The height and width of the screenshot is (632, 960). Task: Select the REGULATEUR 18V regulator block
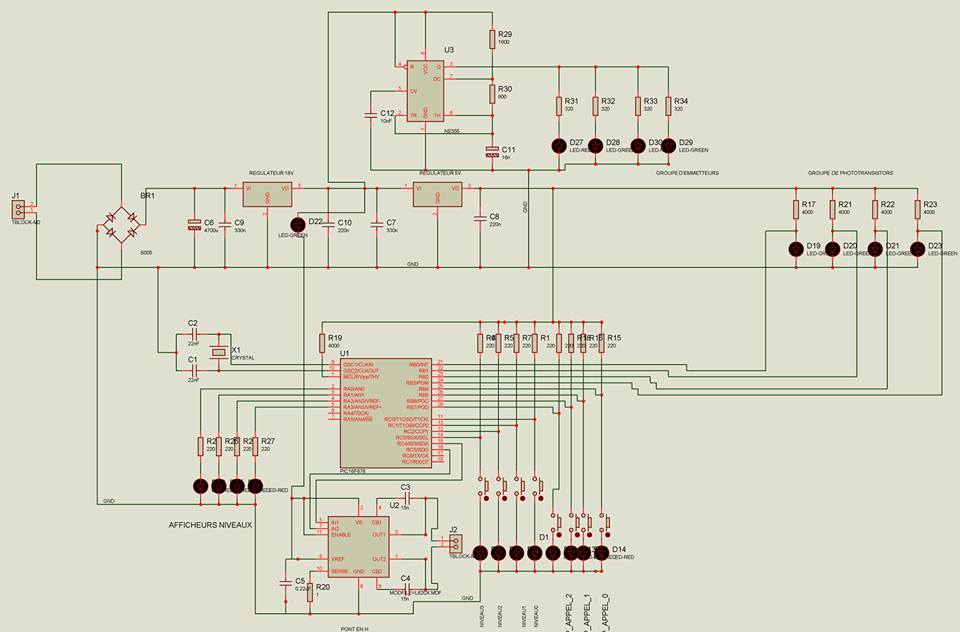[267, 195]
